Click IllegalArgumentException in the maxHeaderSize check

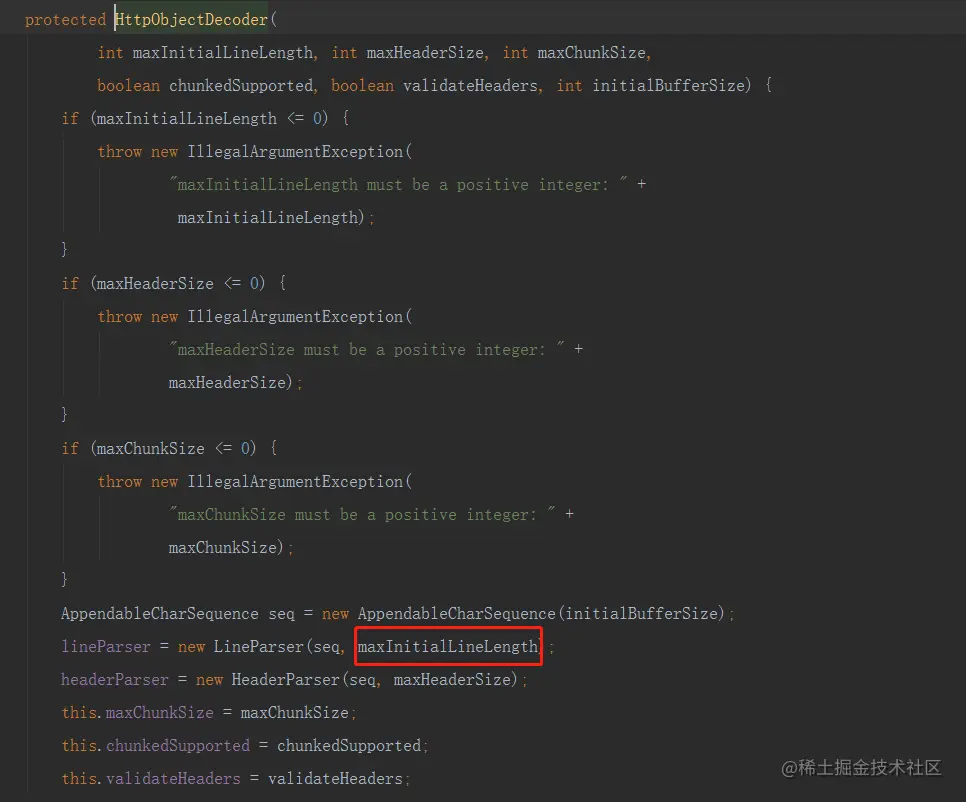(x=295, y=317)
